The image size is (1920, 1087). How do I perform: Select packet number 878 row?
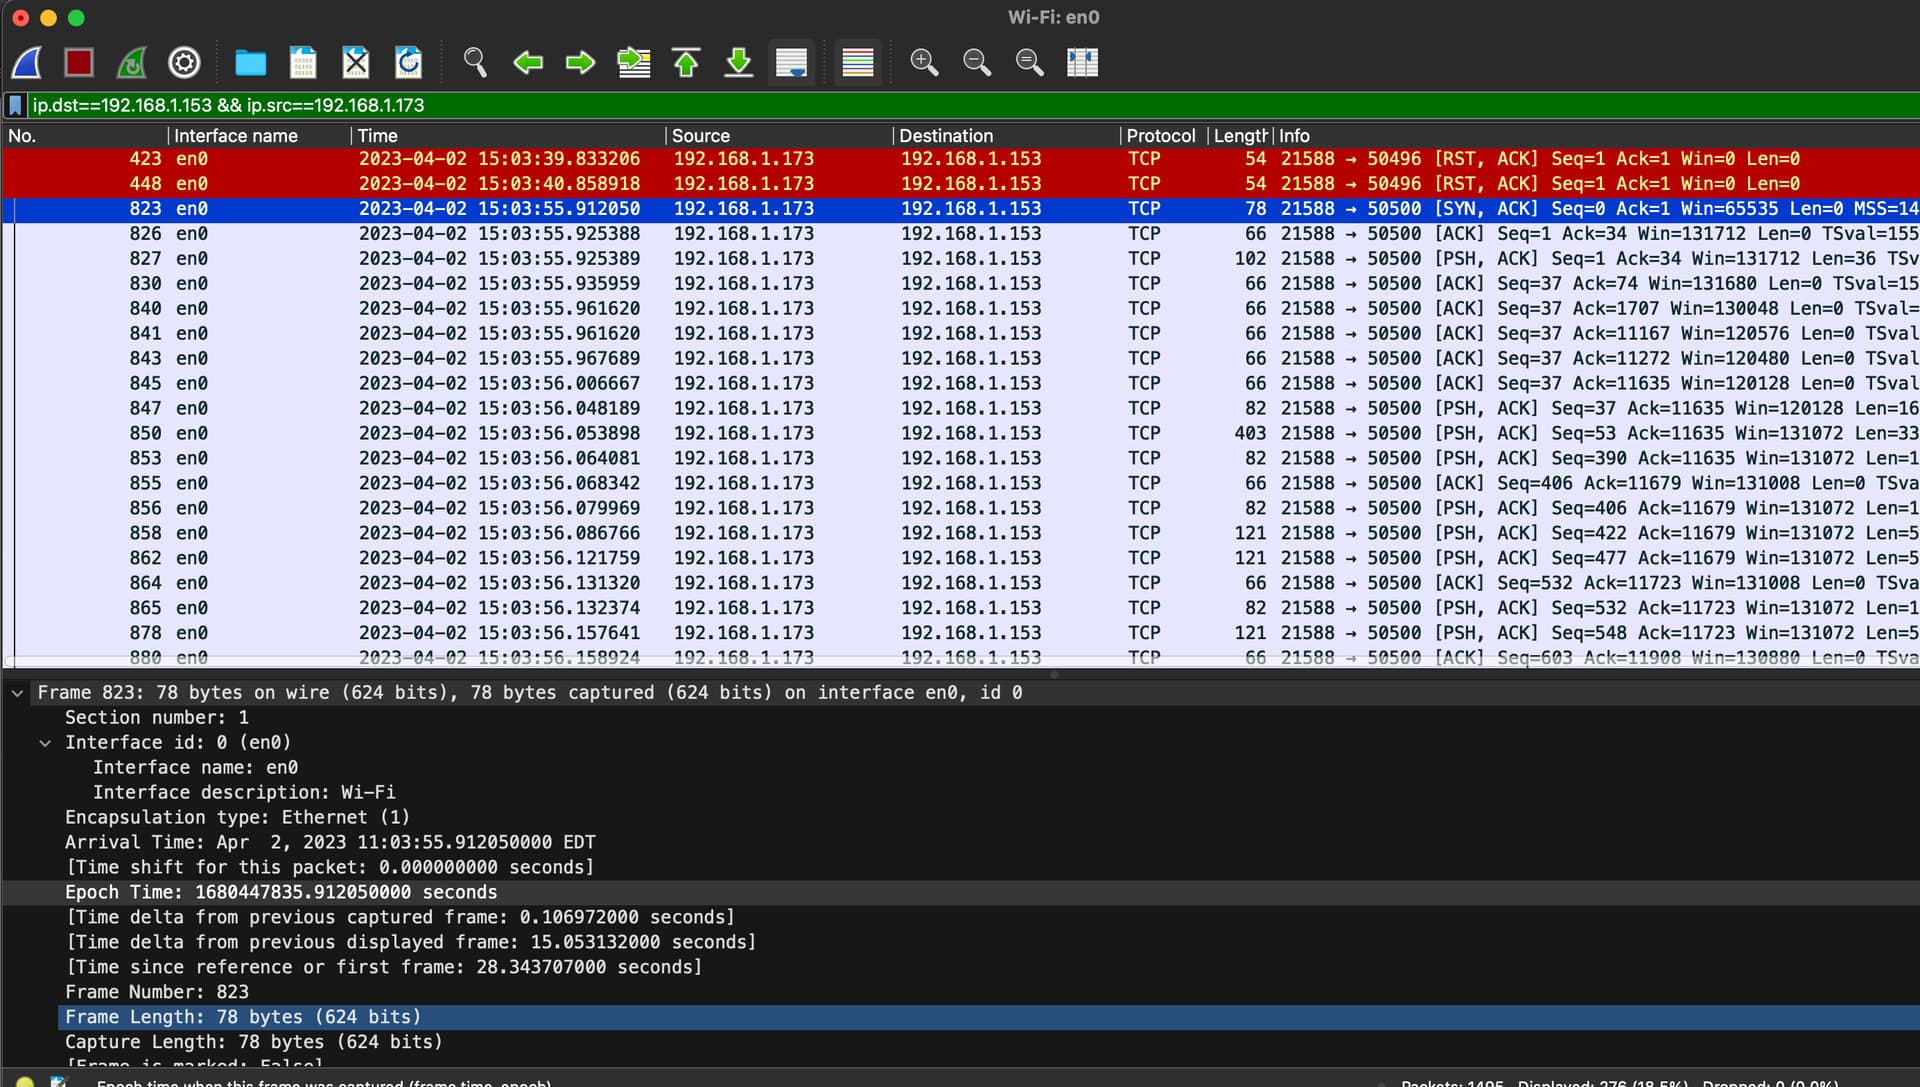pos(960,634)
